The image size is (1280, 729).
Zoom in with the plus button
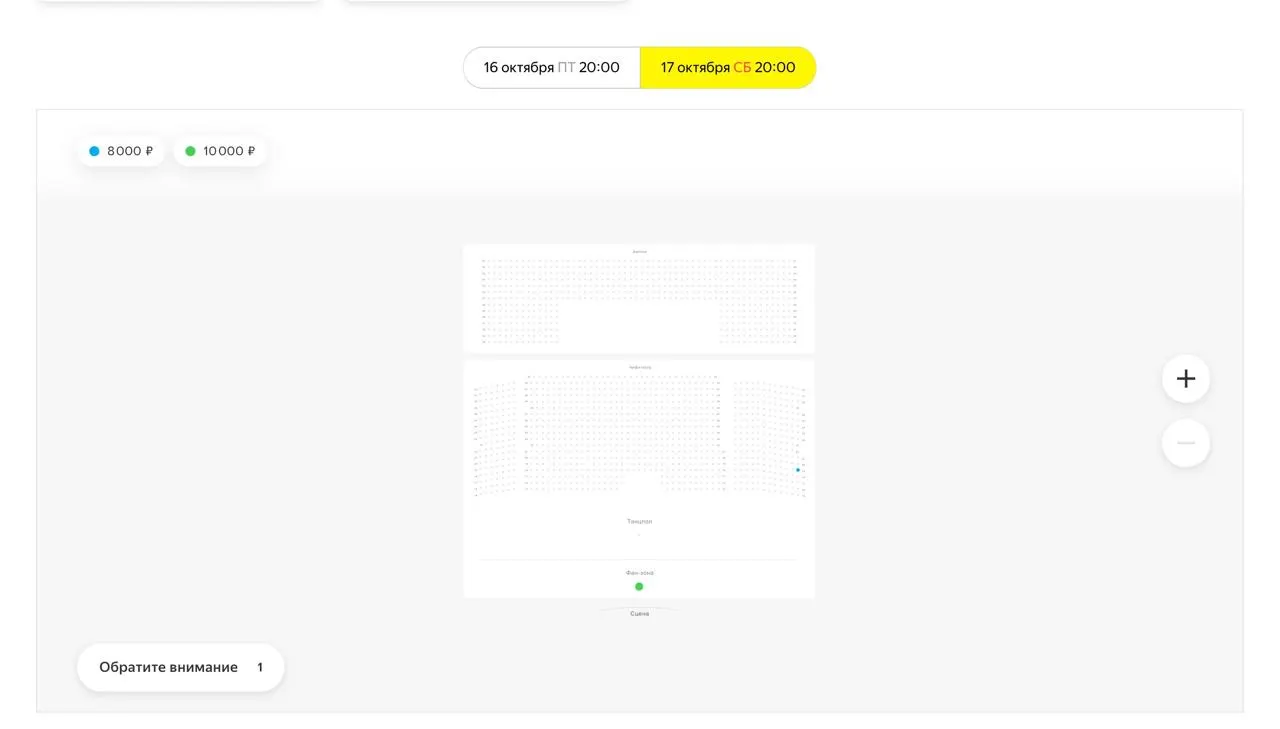click(1186, 379)
